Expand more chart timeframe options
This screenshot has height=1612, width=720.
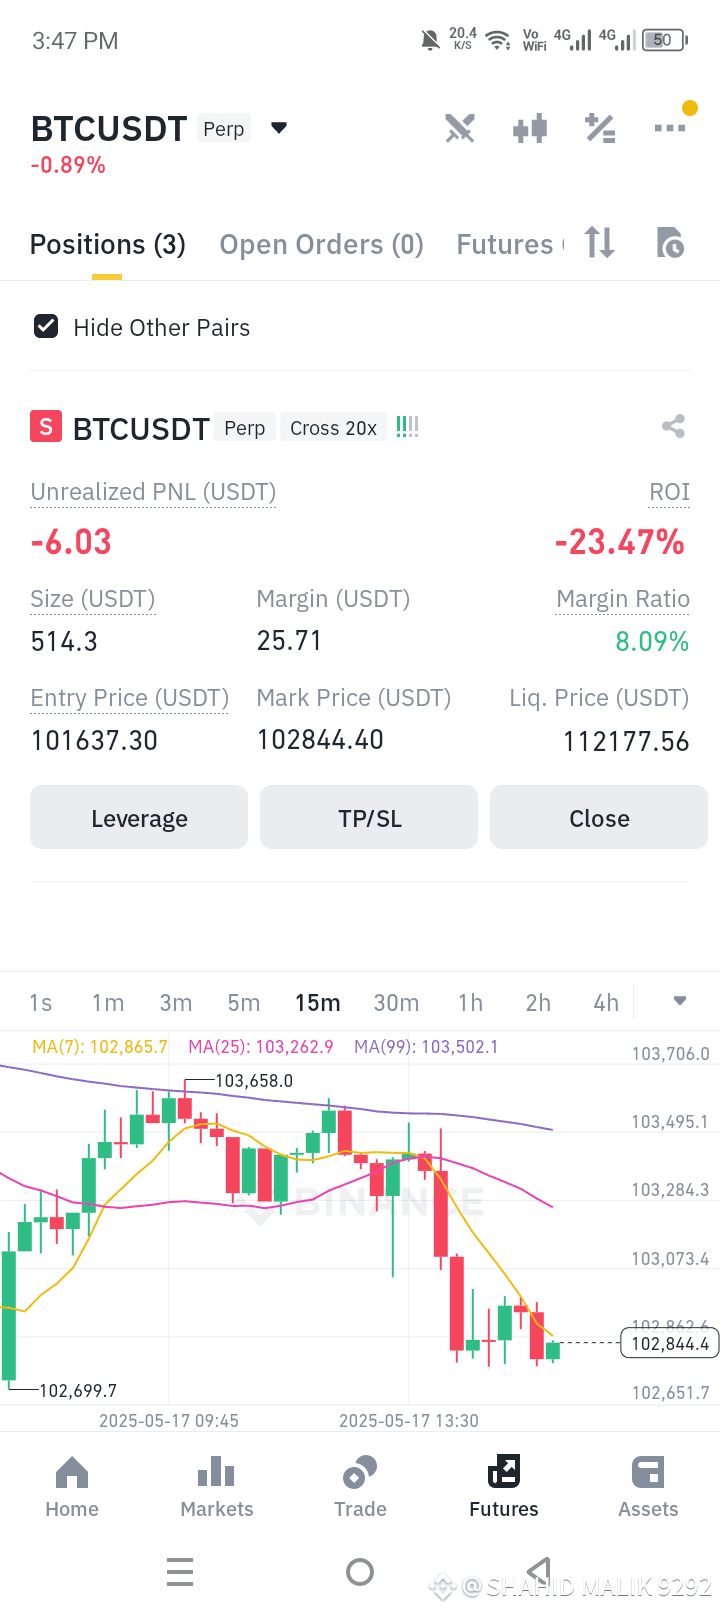(x=680, y=1001)
